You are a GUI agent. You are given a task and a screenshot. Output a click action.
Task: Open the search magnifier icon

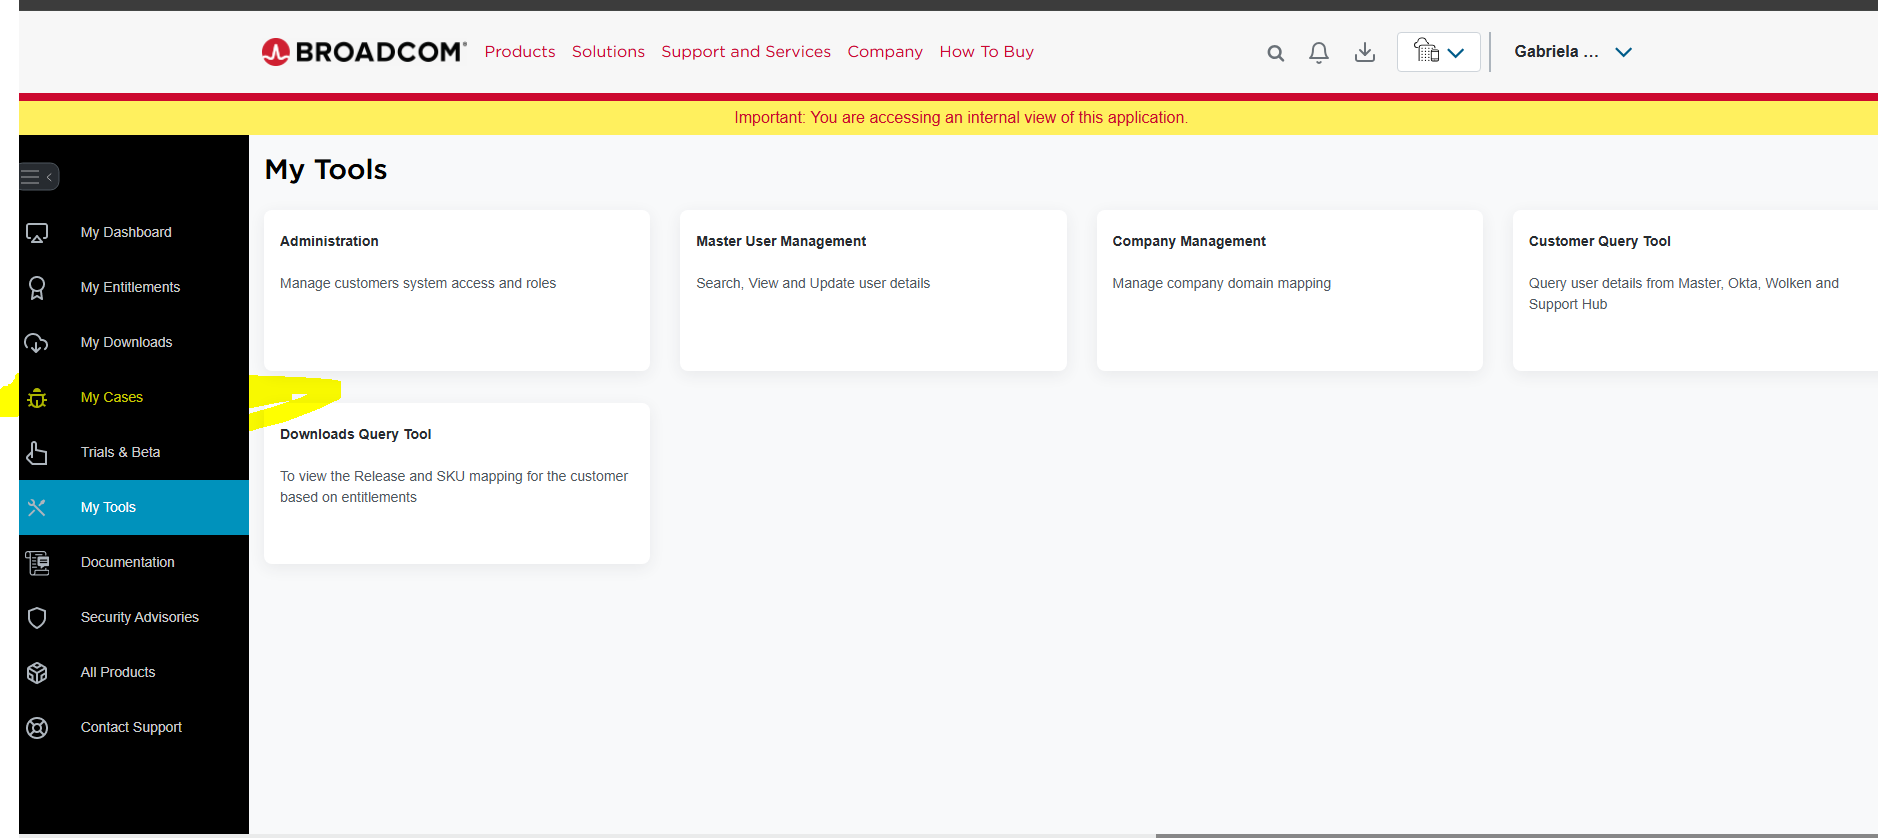(x=1275, y=53)
